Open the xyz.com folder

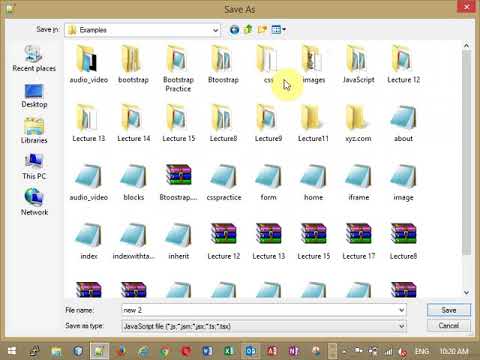(358, 123)
